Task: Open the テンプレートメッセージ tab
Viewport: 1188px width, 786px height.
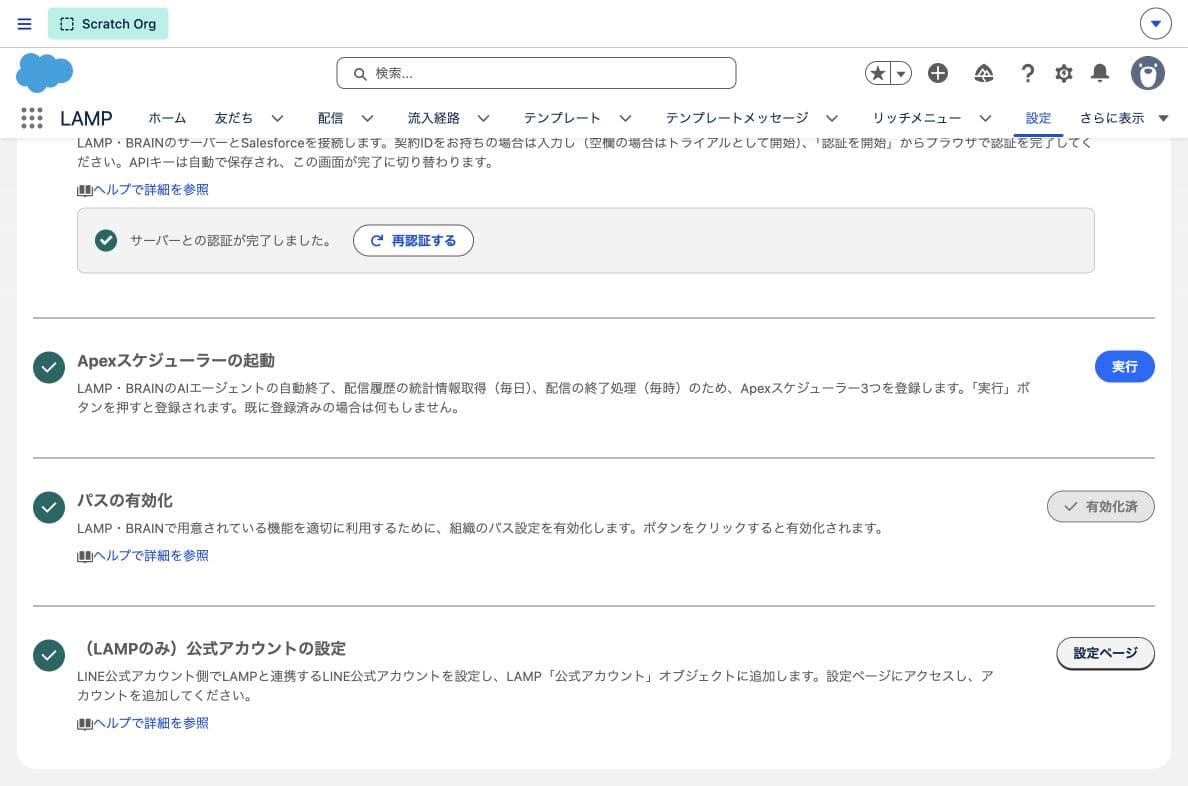Action: coord(736,118)
